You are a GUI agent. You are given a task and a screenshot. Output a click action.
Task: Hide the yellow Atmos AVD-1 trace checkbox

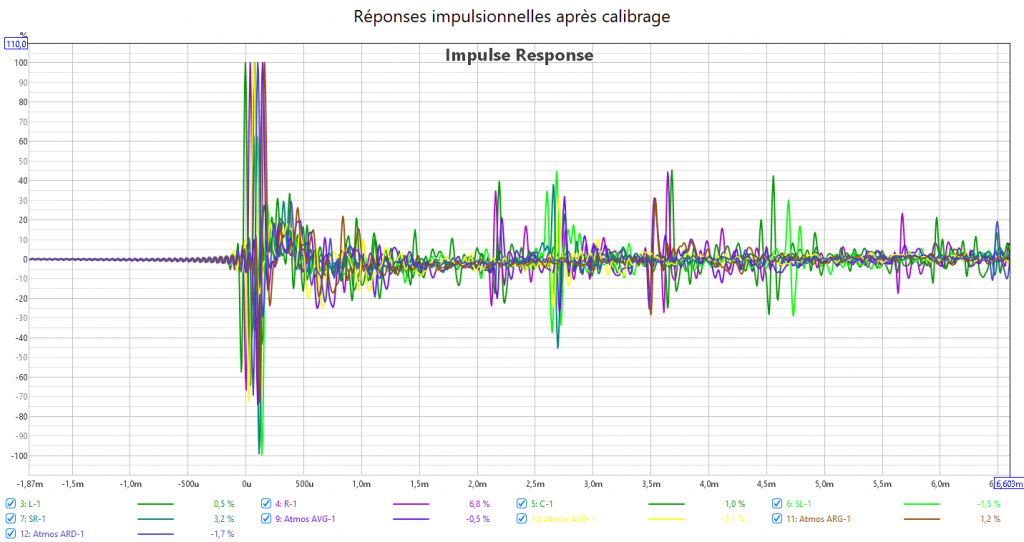[523, 519]
